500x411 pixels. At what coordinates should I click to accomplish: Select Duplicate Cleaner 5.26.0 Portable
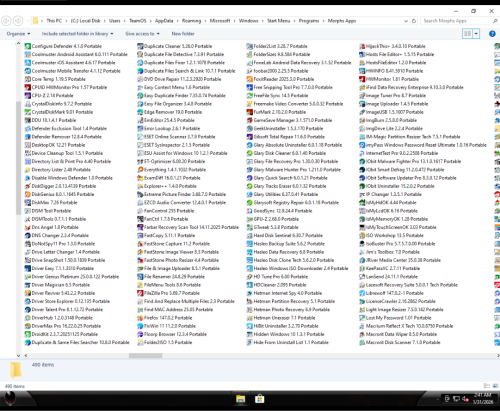pyautogui.click(x=175, y=46)
